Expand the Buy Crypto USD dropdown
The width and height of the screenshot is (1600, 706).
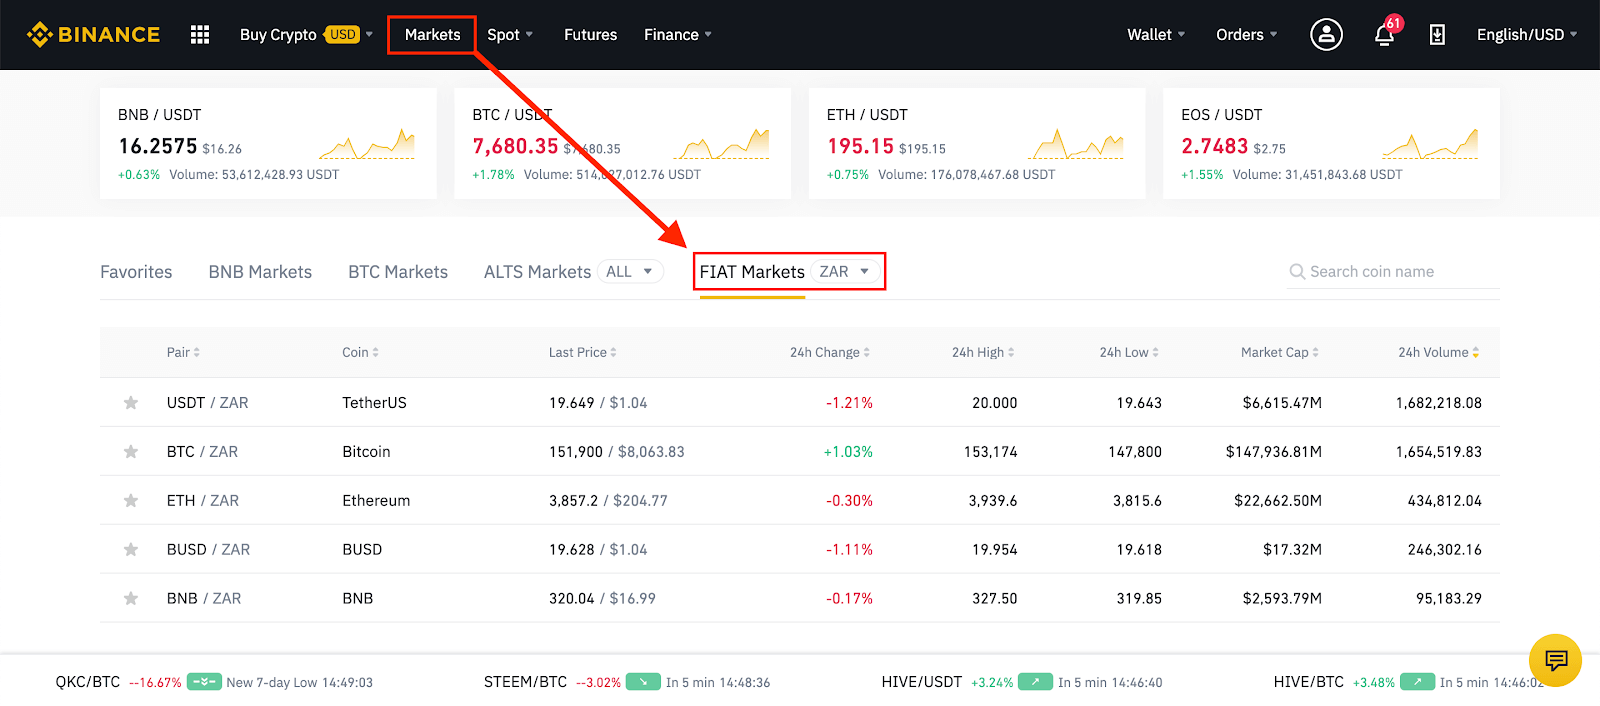(x=306, y=35)
